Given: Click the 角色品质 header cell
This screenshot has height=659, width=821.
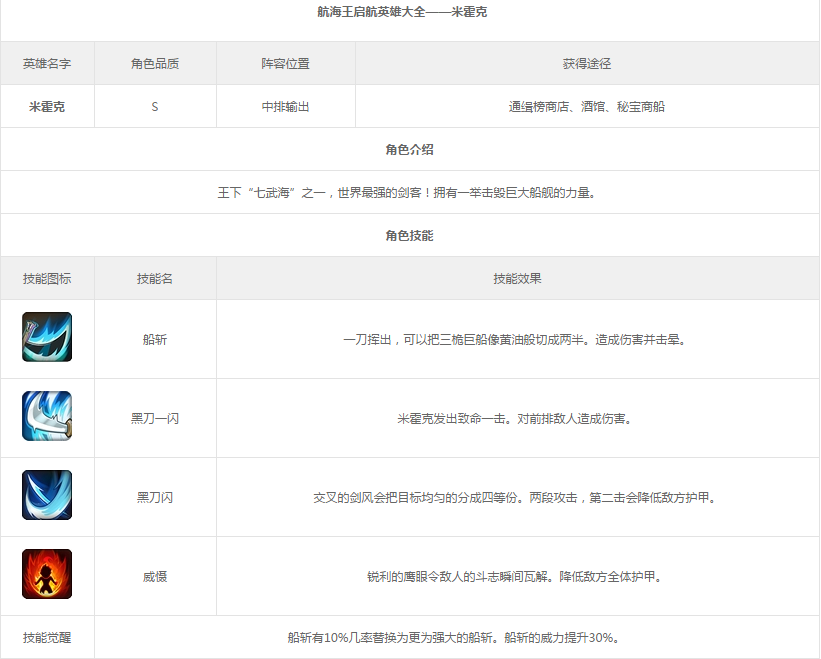Looking at the screenshot, I should [x=155, y=63].
